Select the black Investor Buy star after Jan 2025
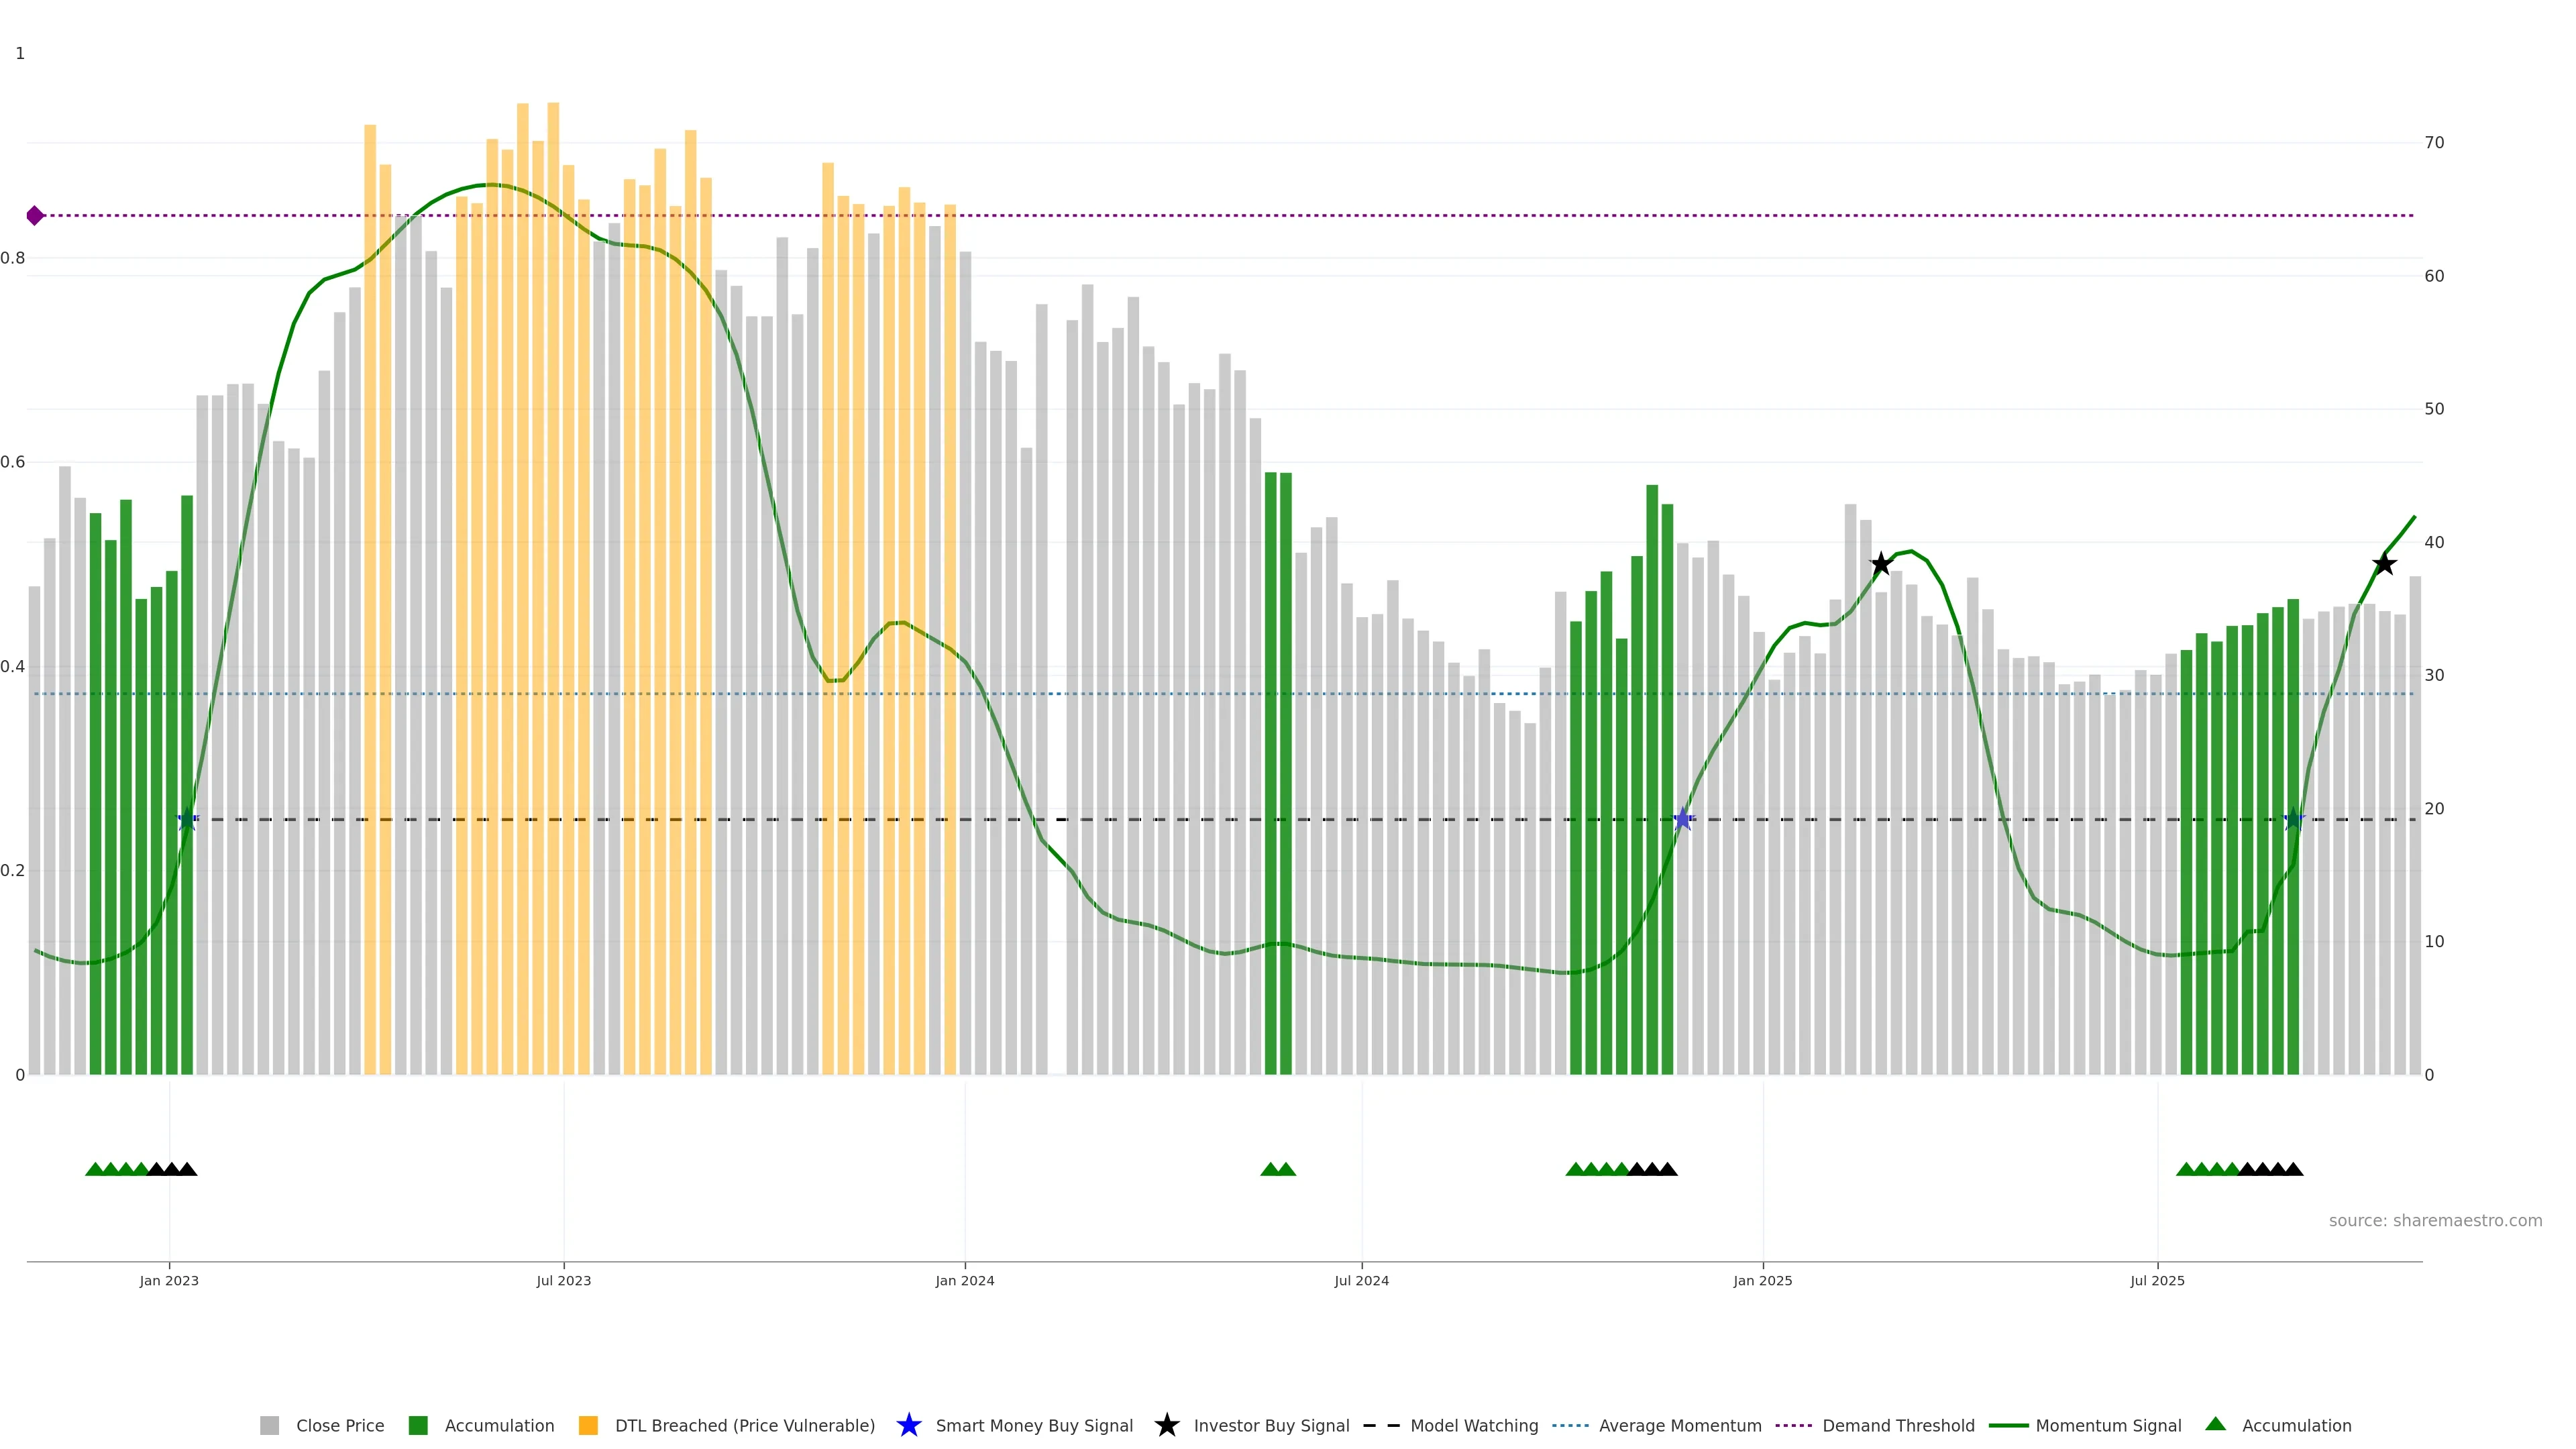The height and width of the screenshot is (1449, 2576). [x=1881, y=564]
